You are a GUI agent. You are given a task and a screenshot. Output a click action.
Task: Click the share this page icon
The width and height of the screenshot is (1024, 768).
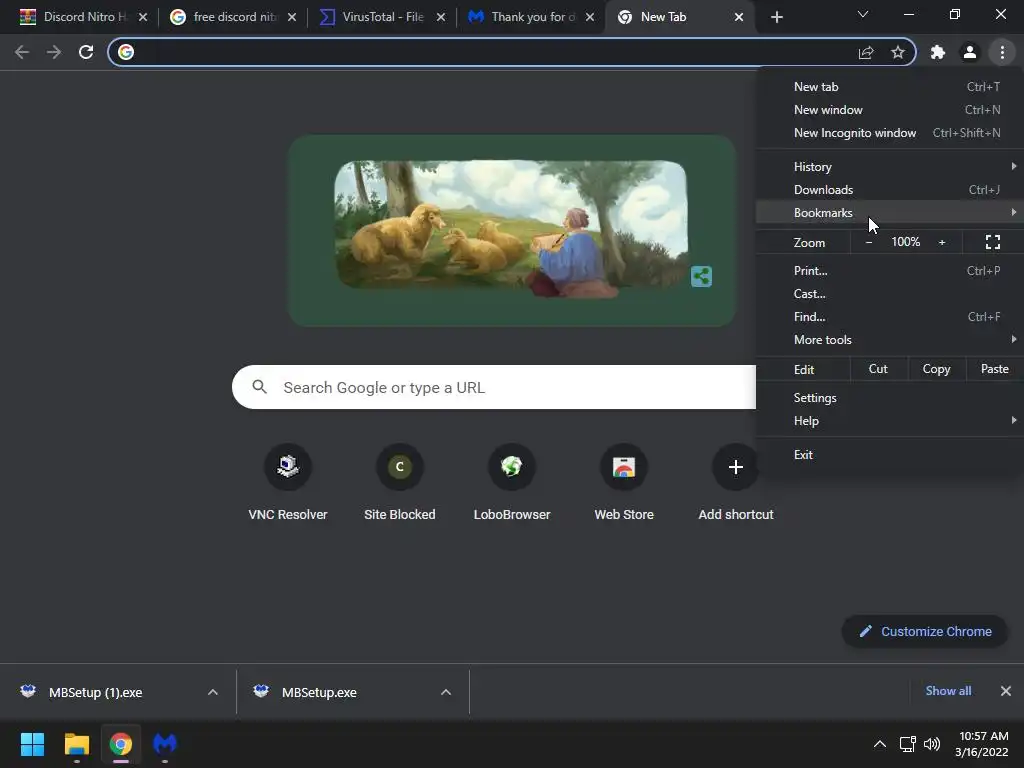click(866, 52)
